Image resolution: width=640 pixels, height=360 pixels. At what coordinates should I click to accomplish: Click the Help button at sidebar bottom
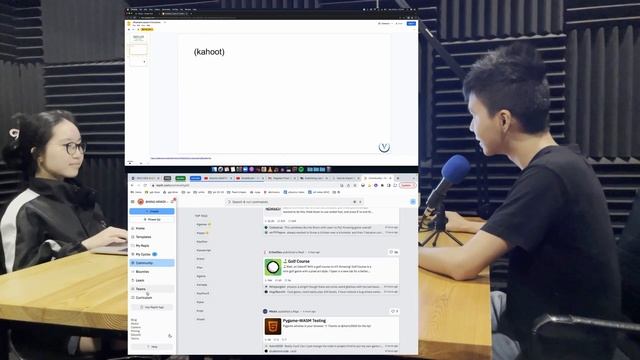point(152,347)
